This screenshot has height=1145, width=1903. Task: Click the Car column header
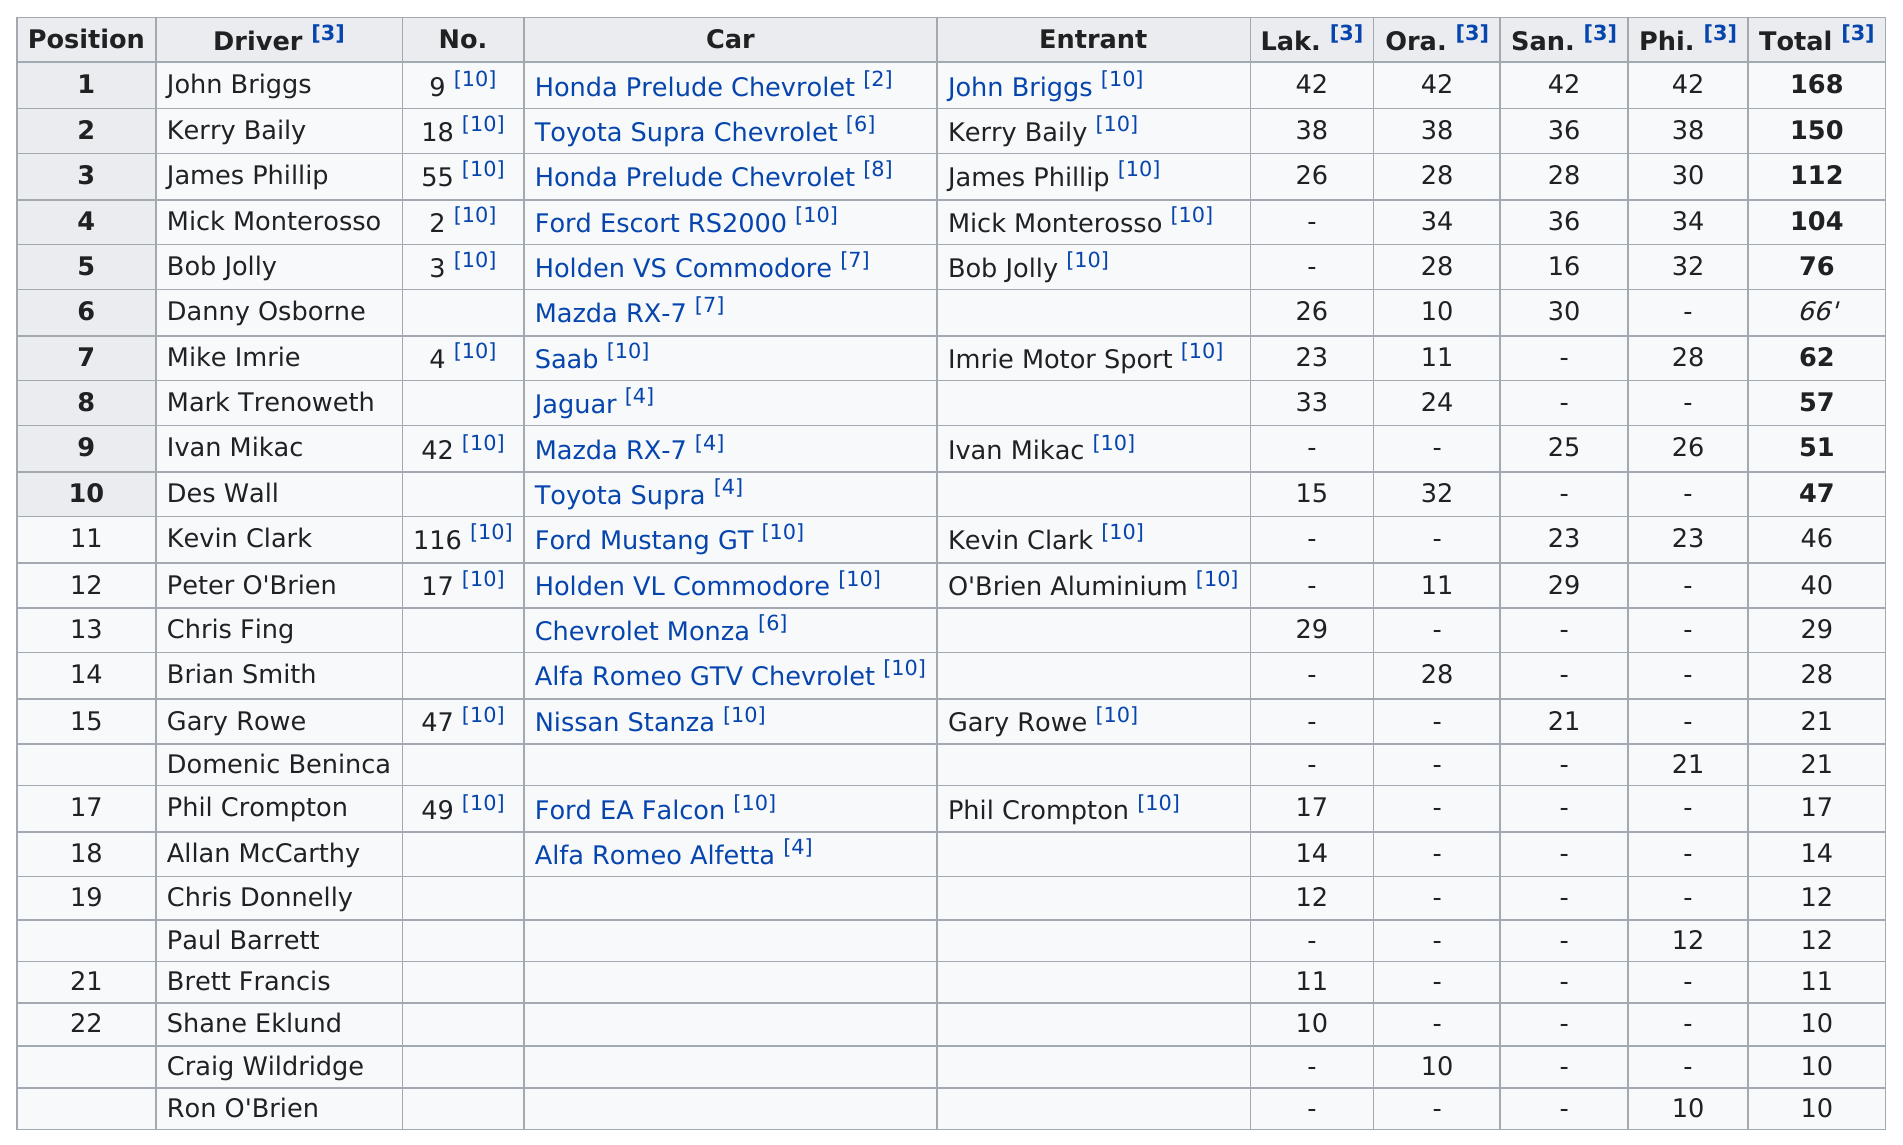pos(730,40)
